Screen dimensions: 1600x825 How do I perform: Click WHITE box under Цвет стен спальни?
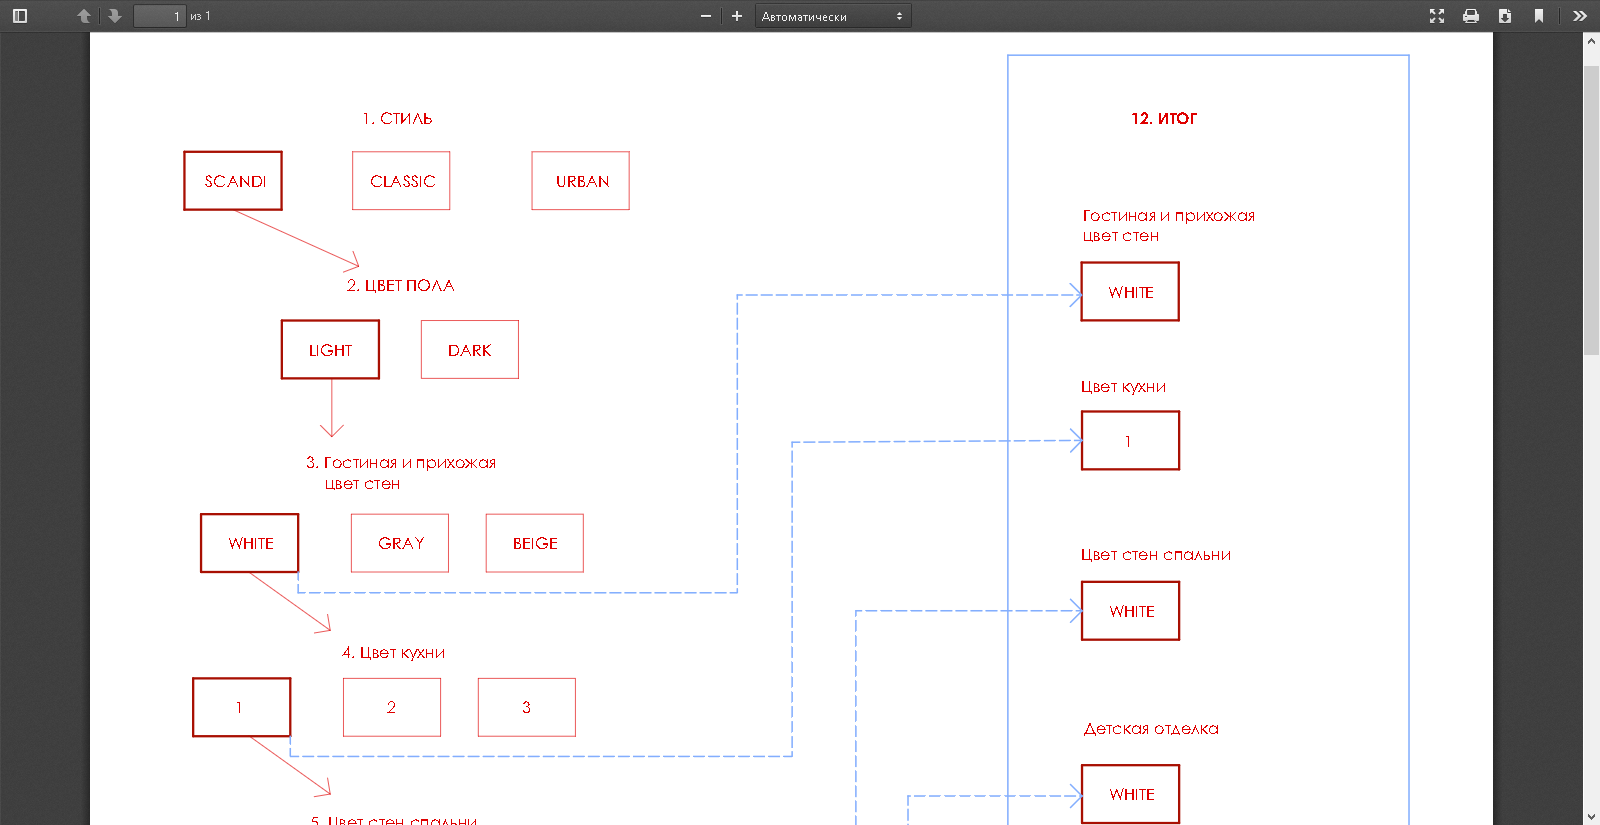1130,611
